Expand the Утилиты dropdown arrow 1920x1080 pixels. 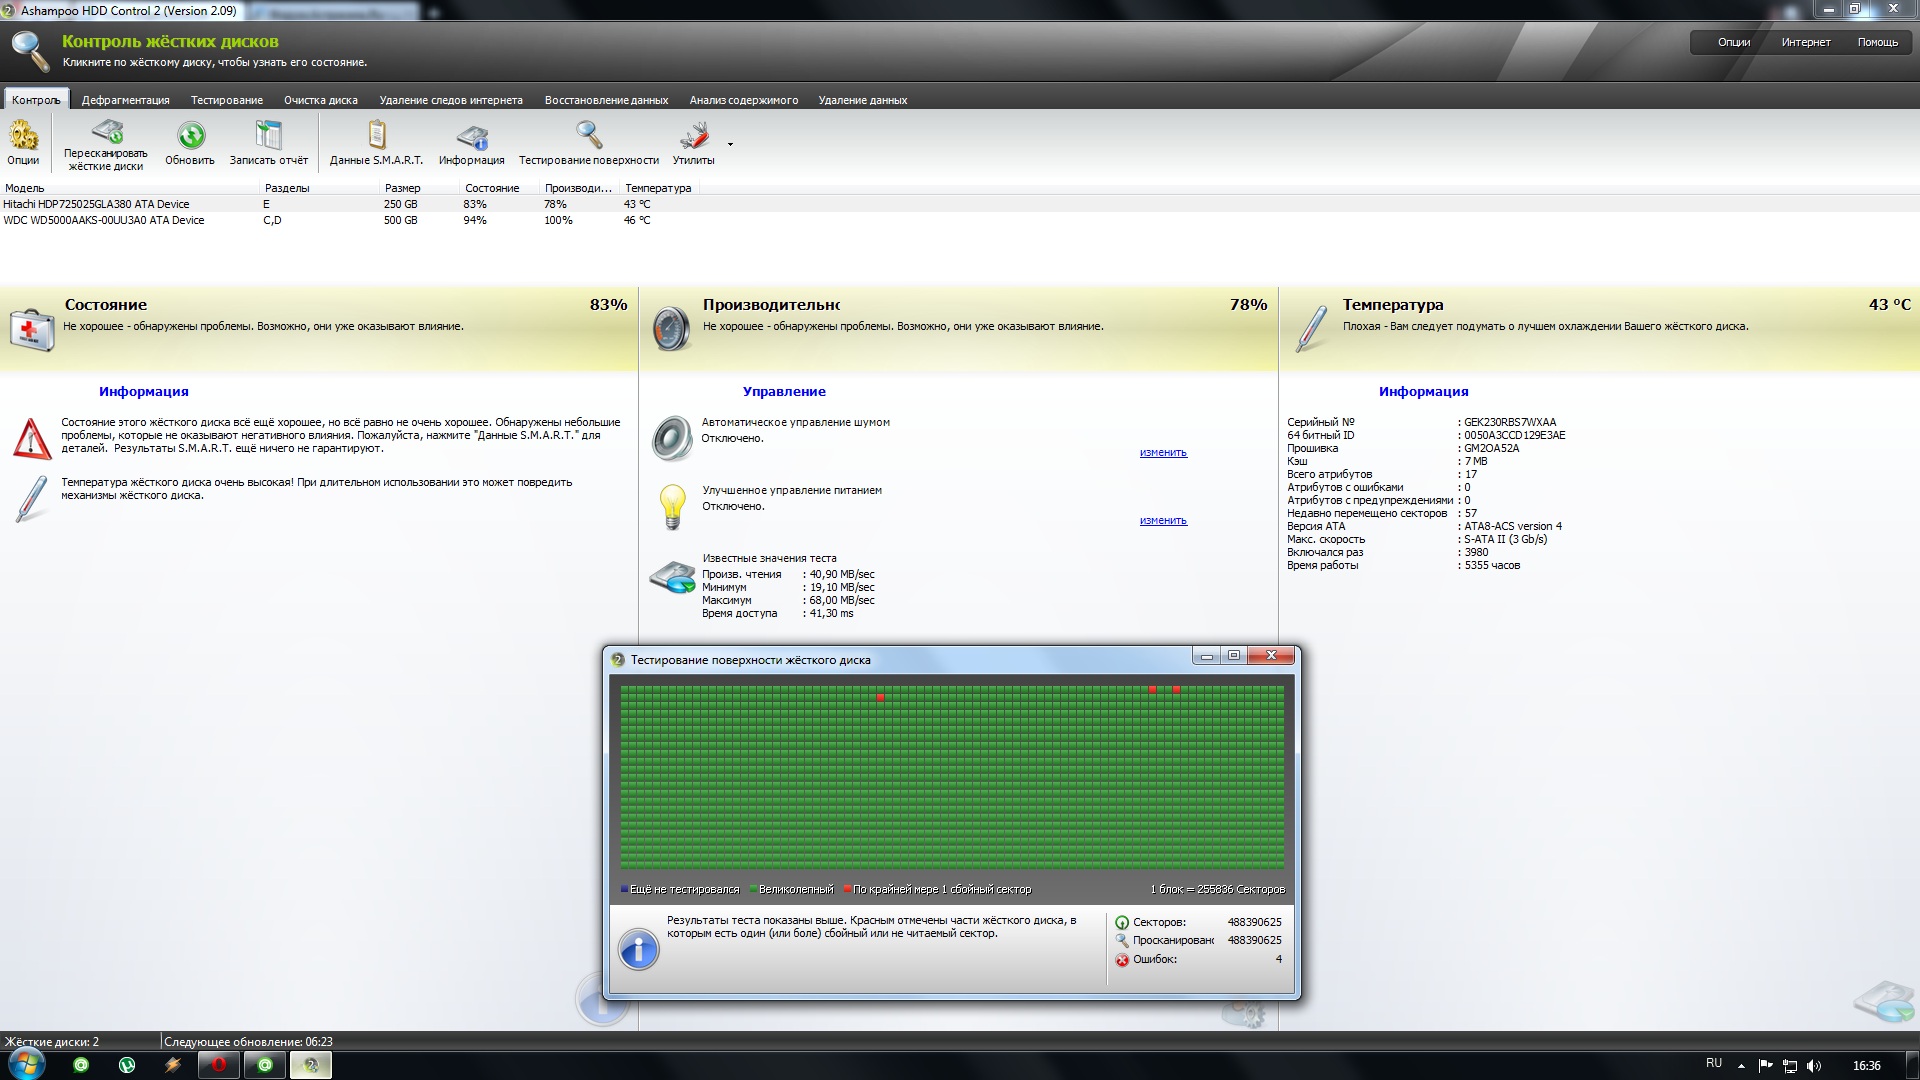point(730,144)
